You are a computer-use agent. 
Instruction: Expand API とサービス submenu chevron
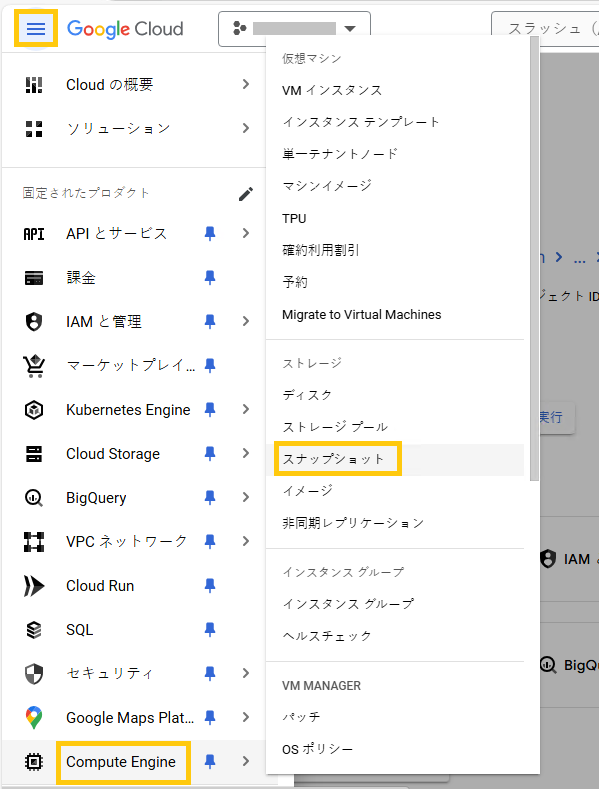click(246, 233)
